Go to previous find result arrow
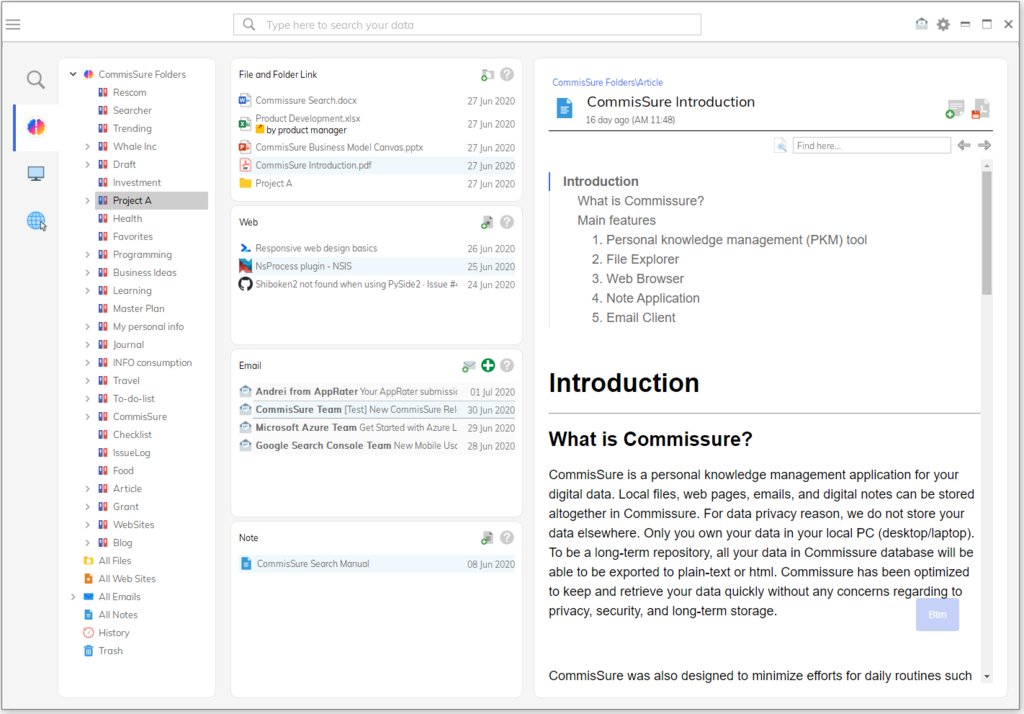 point(964,145)
